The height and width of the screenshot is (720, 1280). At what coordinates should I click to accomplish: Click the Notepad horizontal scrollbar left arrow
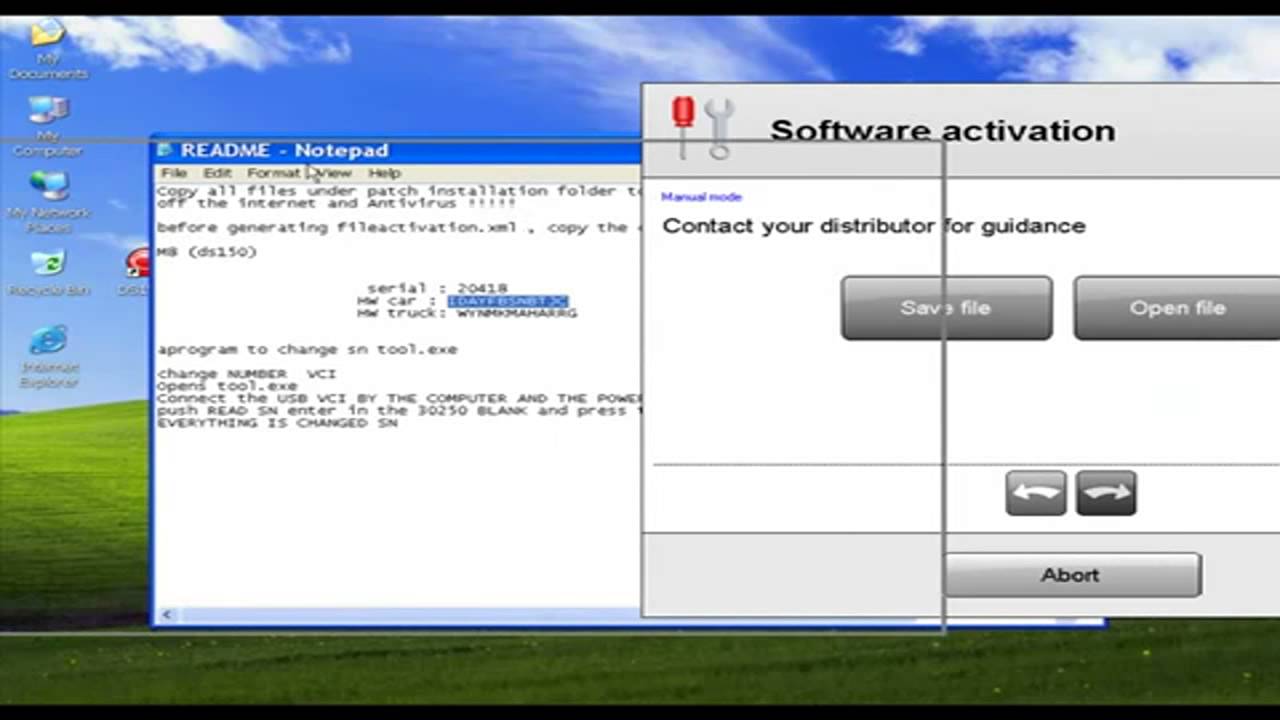[167, 615]
